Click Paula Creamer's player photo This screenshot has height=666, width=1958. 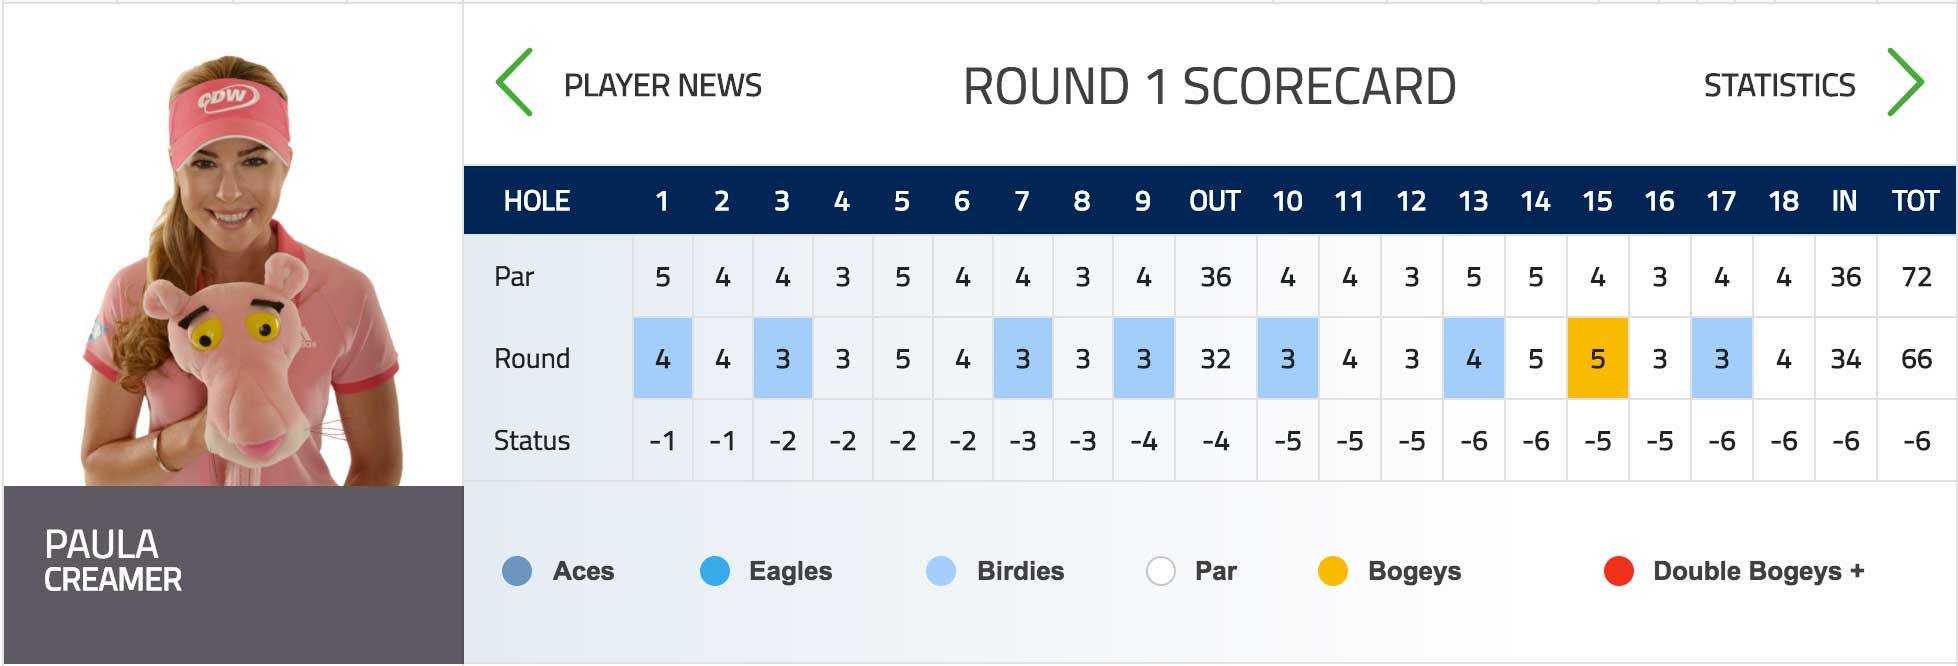234,246
